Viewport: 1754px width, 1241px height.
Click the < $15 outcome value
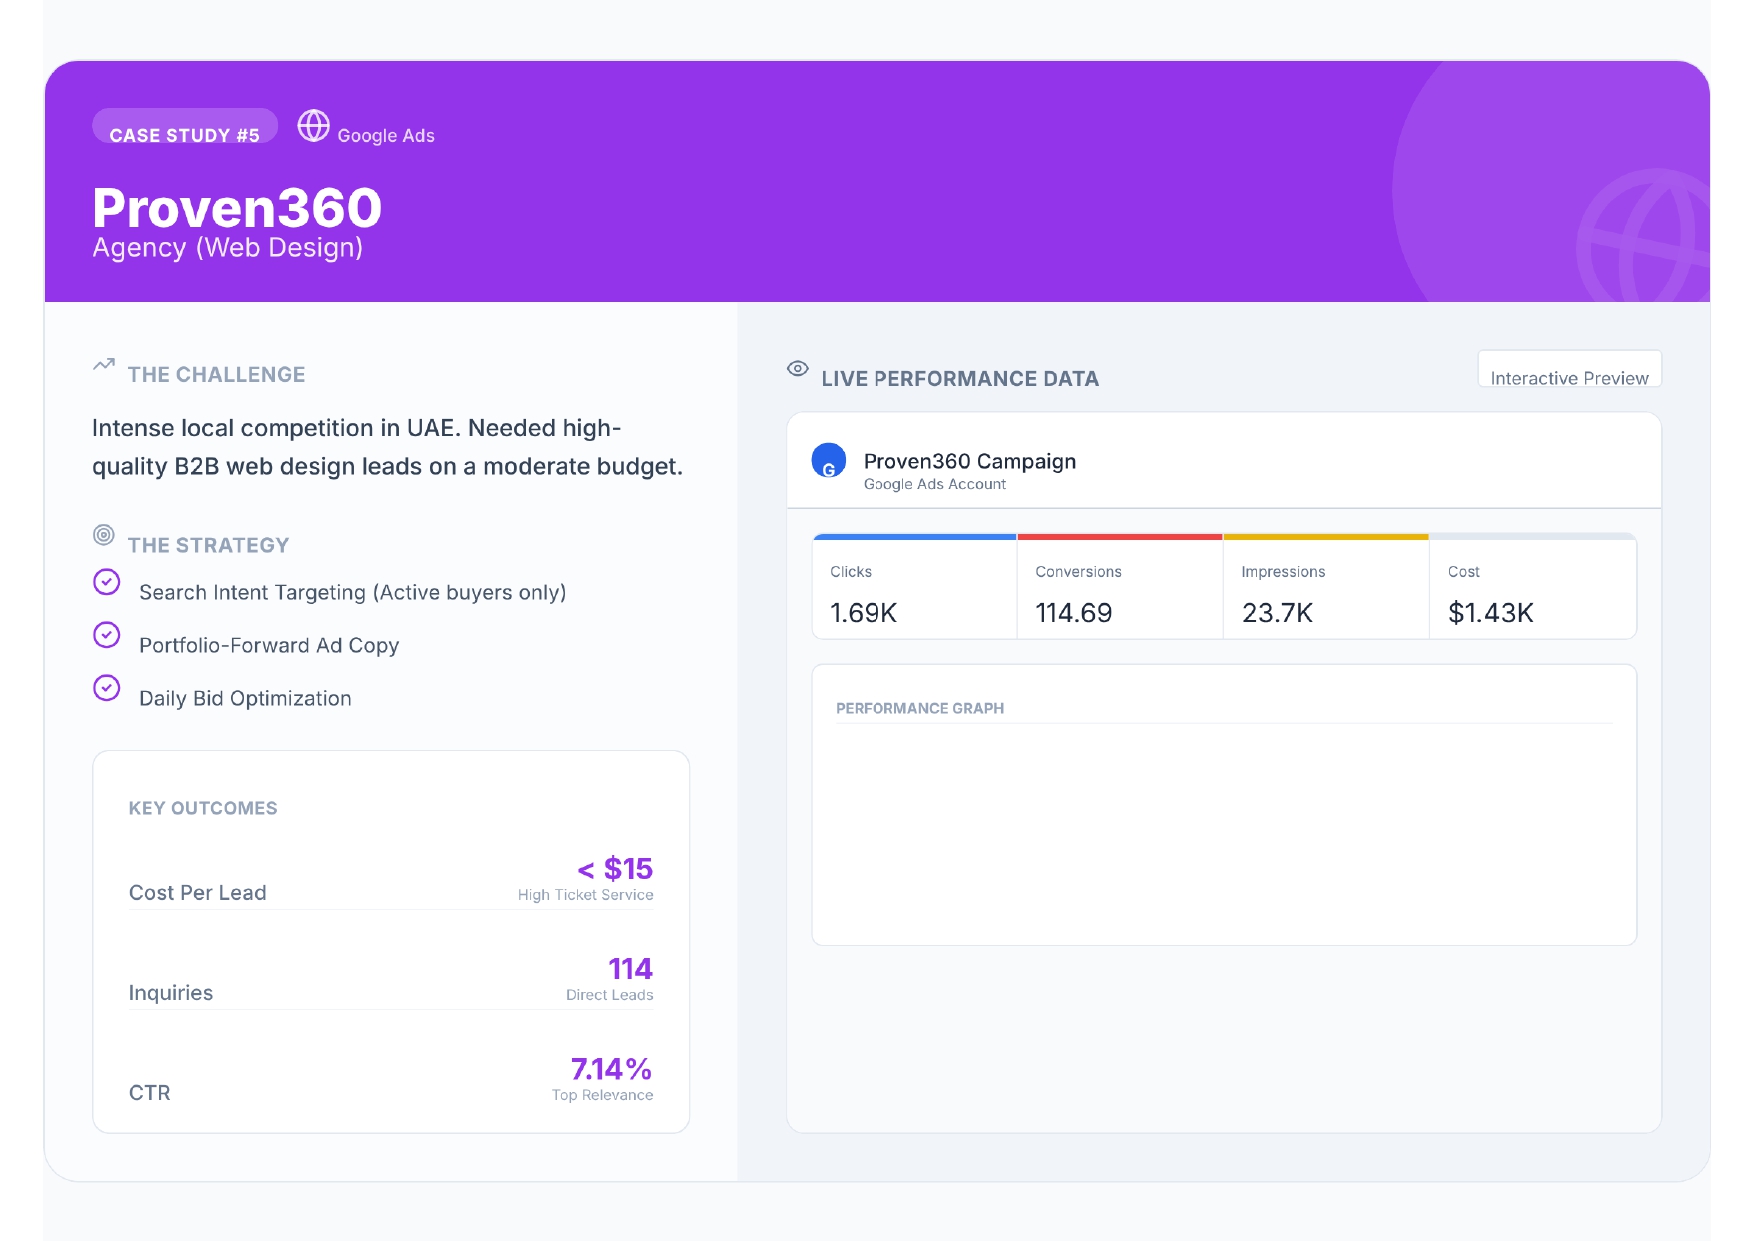[615, 868]
